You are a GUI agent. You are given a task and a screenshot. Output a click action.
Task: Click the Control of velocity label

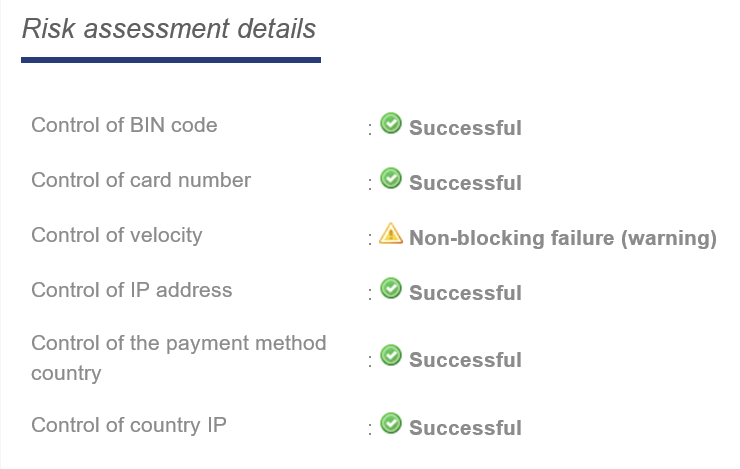[x=117, y=235]
